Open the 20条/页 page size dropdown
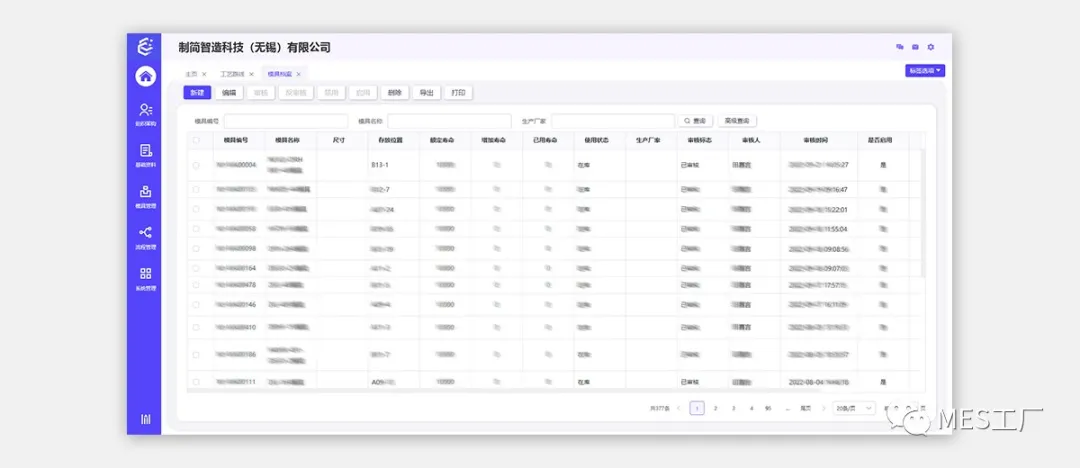 tap(854, 408)
